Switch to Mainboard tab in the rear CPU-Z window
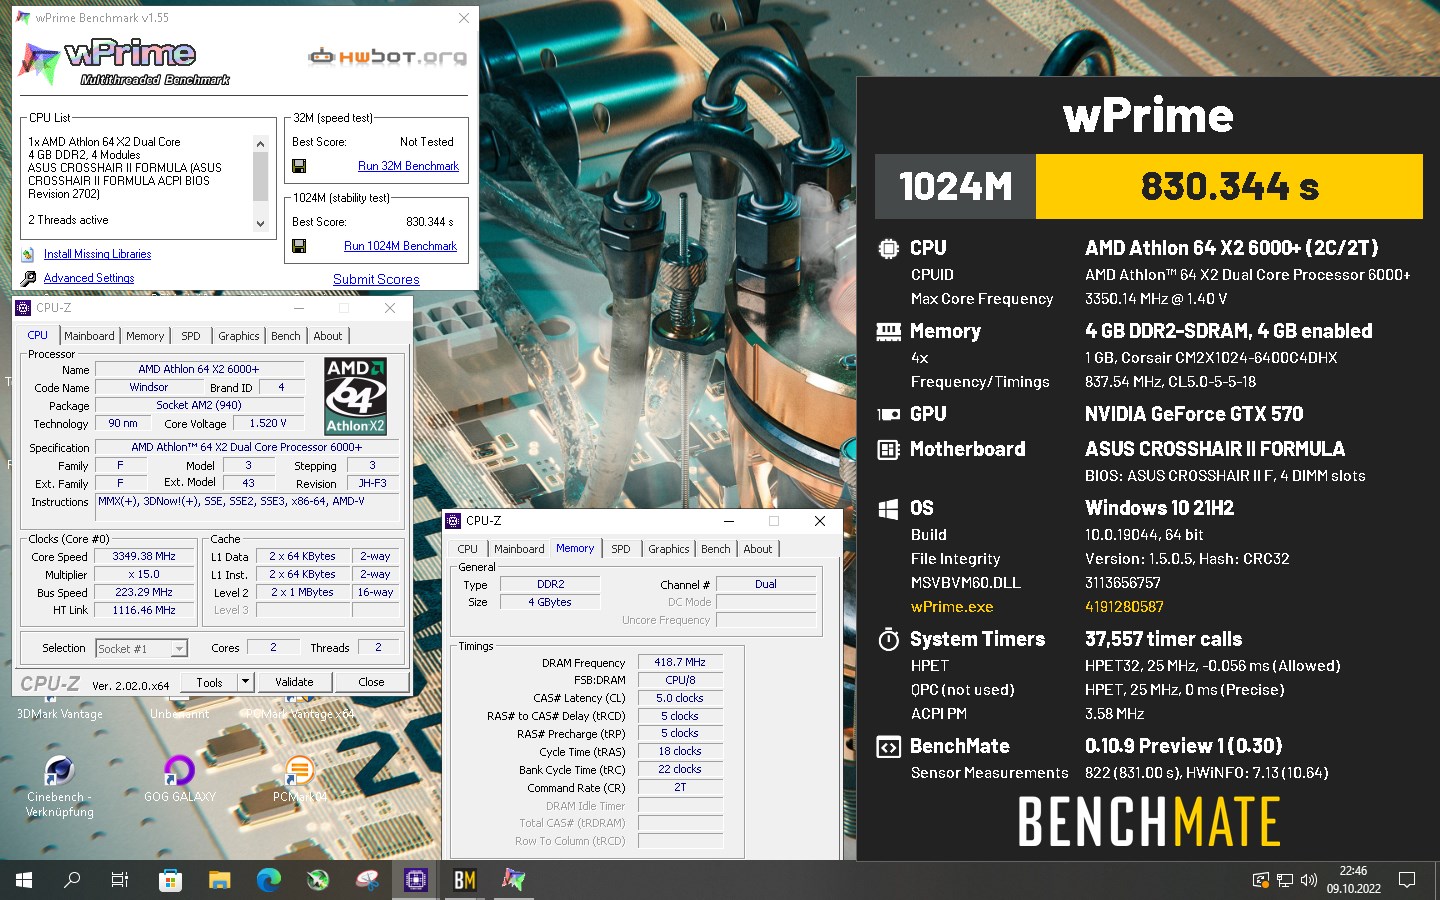 pos(89,336)
